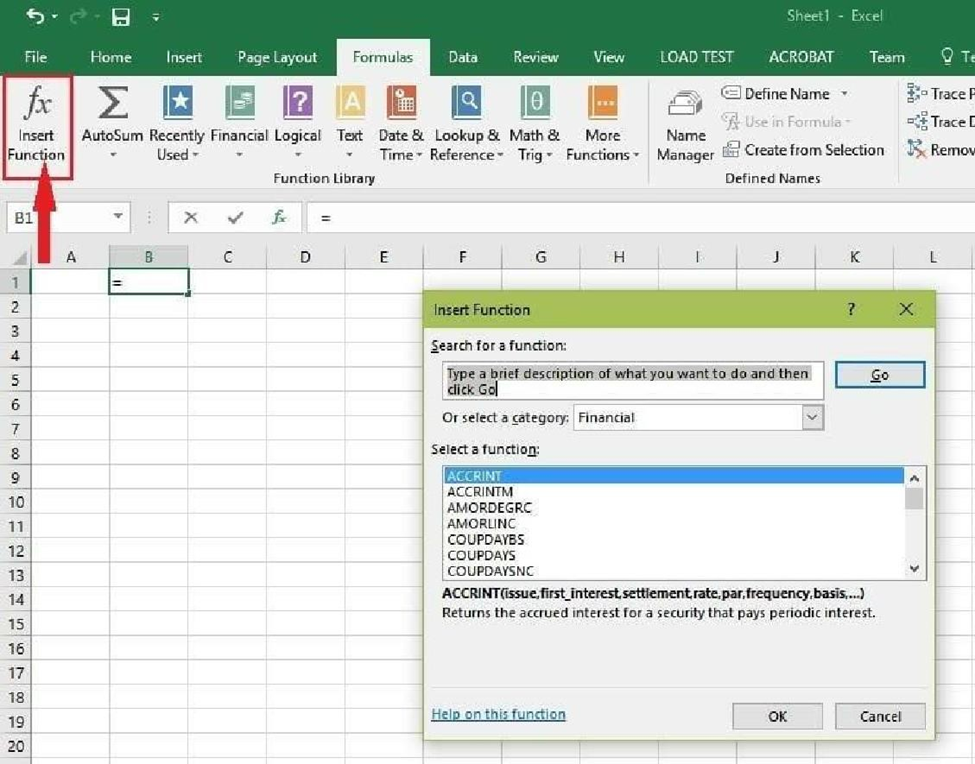Click the Insert Function fx ribbon icon

click(x=37, y=104)
